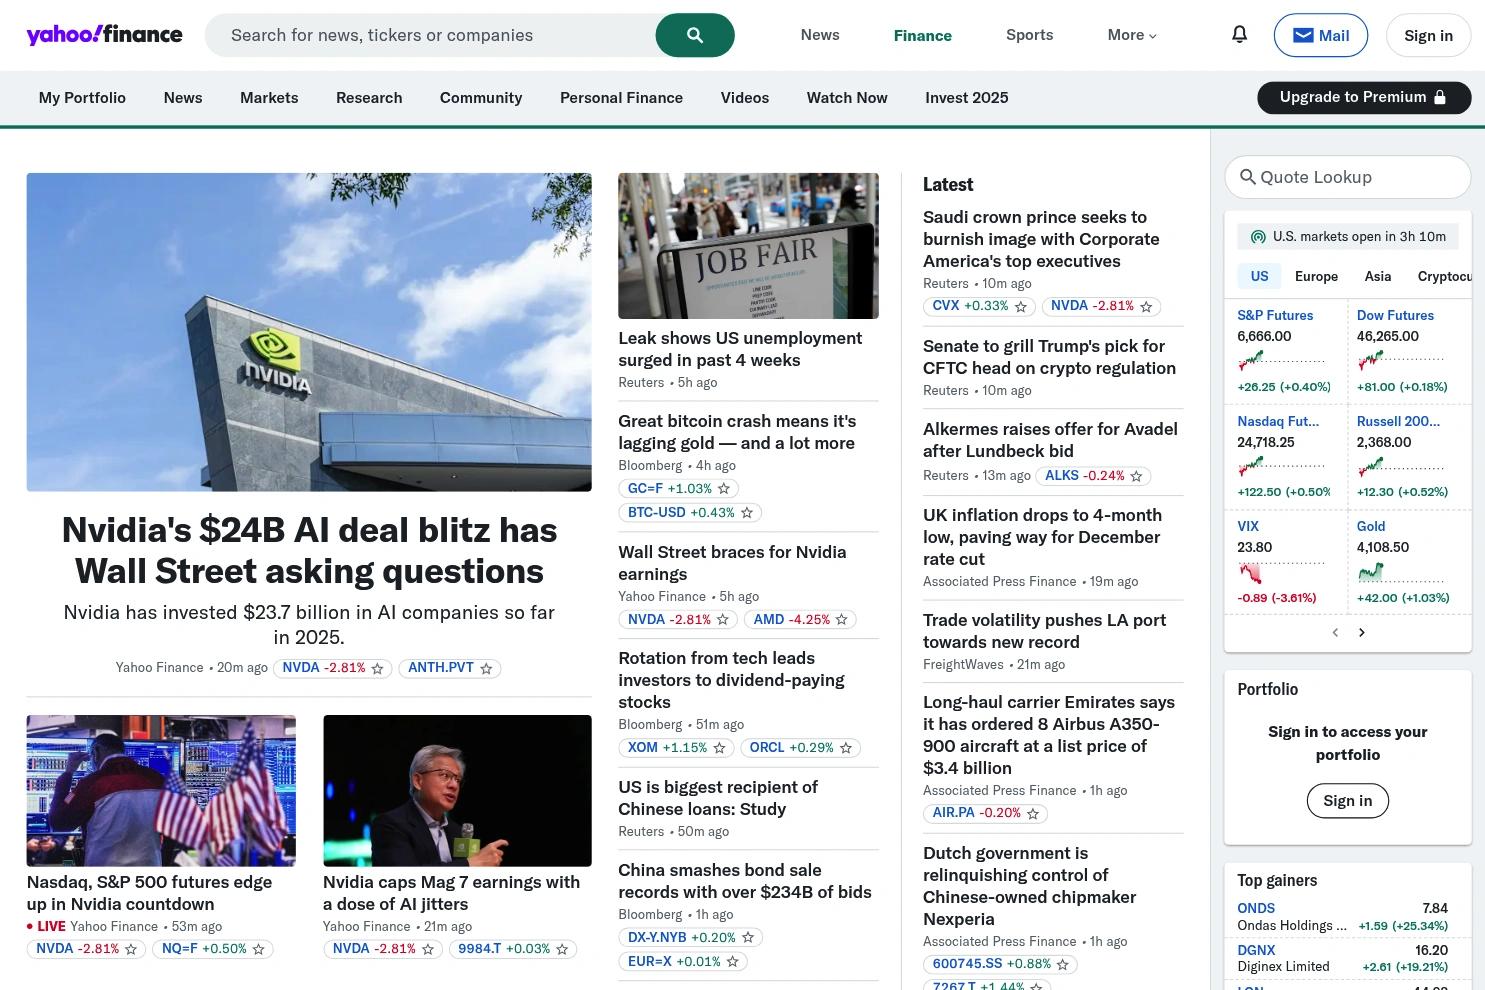Open the Personal Finance menu

click(621, 98)
